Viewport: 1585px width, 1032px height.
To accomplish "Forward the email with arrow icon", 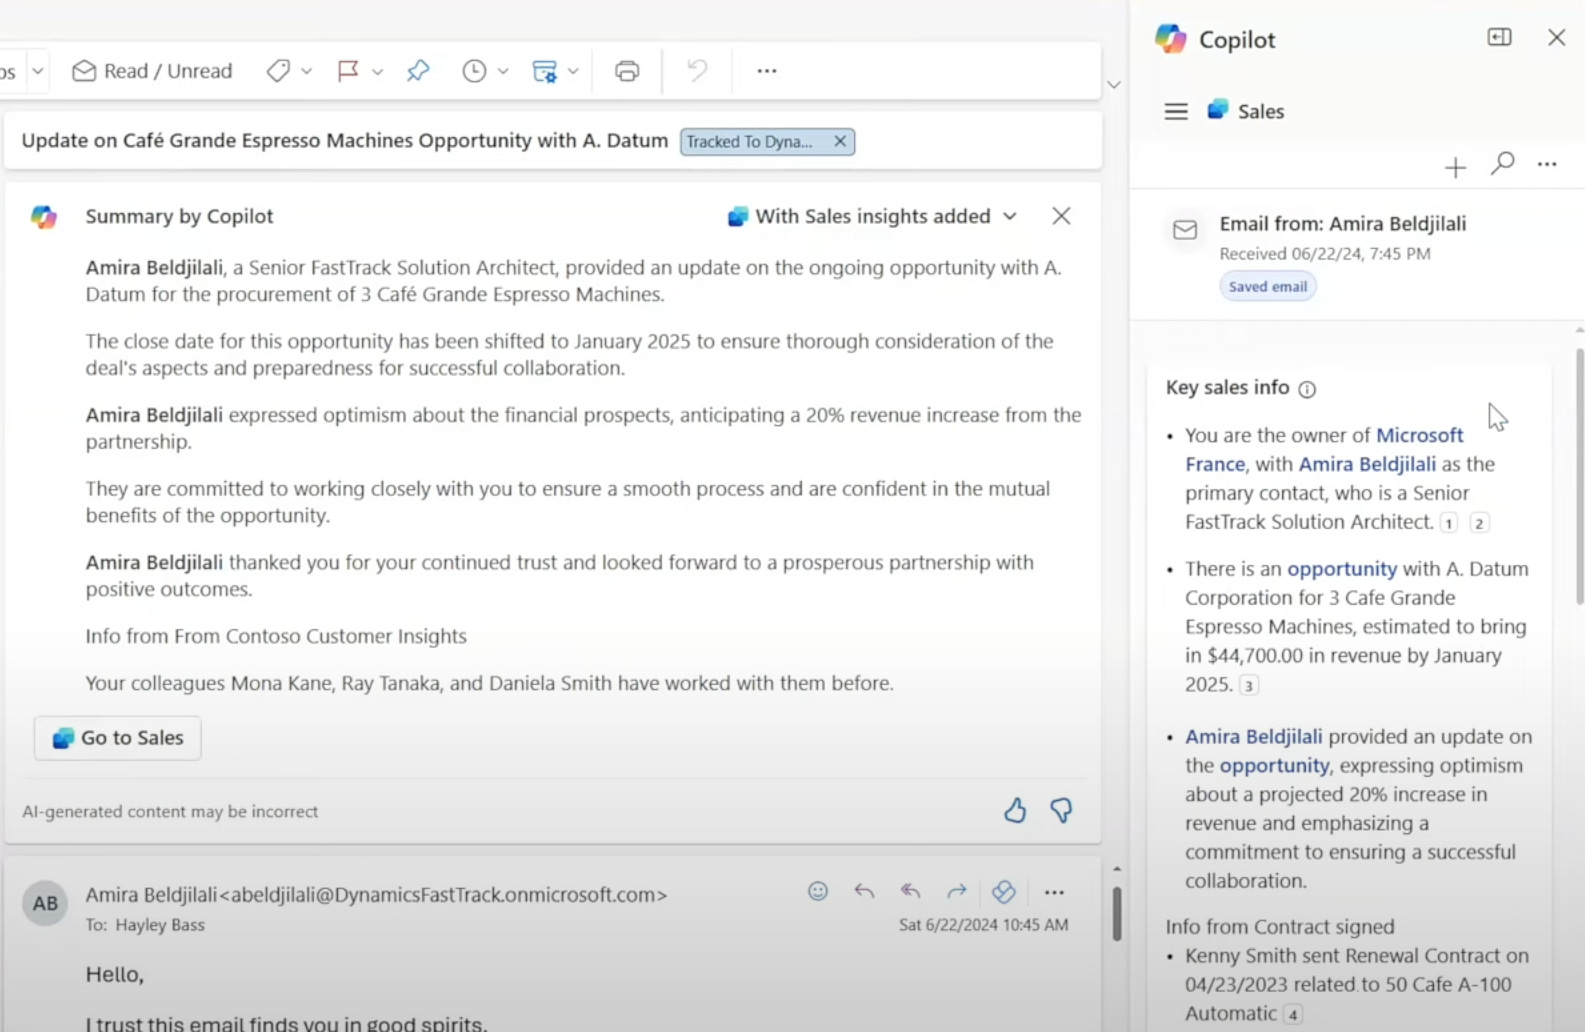I will click(957, 891).
